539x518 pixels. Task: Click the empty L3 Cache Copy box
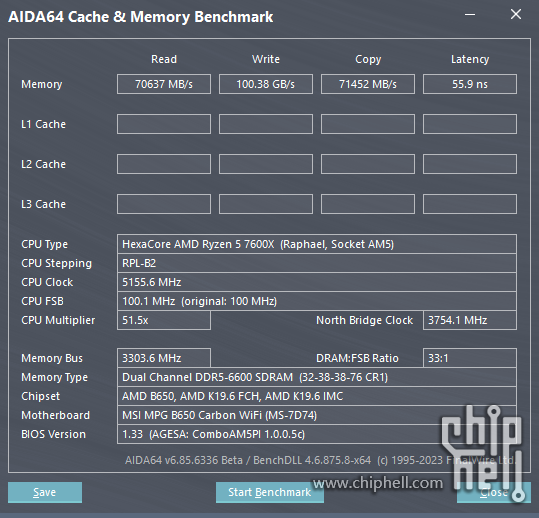click(368, 204)
